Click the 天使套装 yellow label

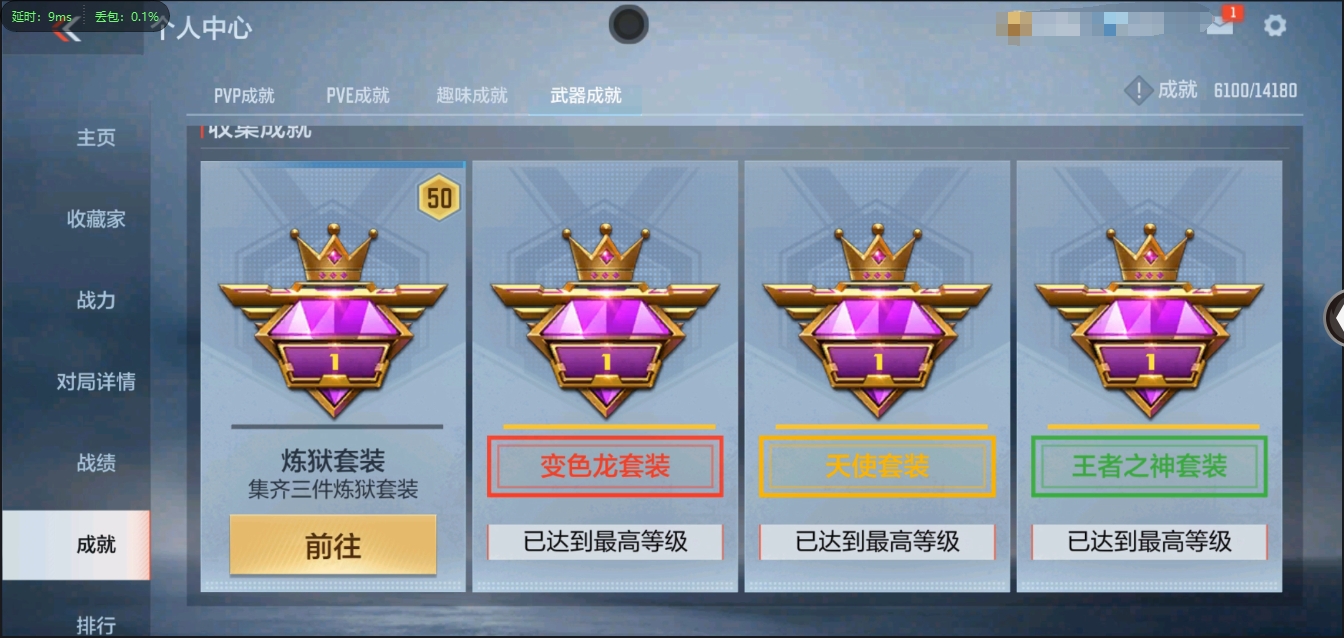pyautogui.click(x=877, y=466)
